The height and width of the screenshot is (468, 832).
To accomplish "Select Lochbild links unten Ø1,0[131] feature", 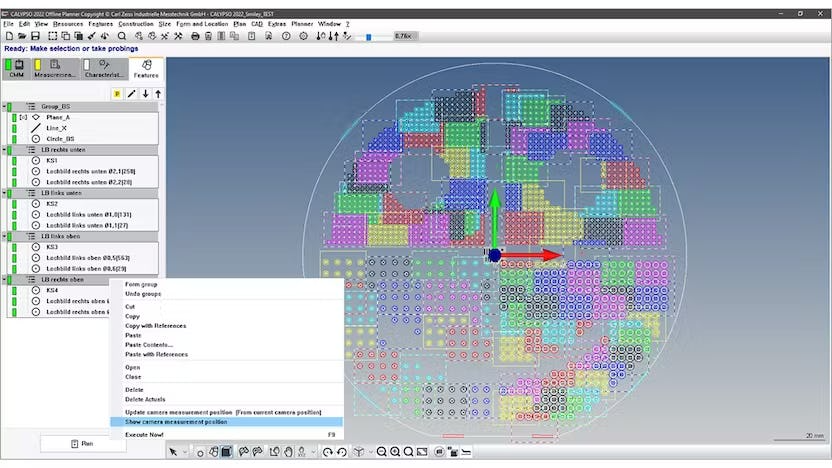I will [x=89, y=214].
